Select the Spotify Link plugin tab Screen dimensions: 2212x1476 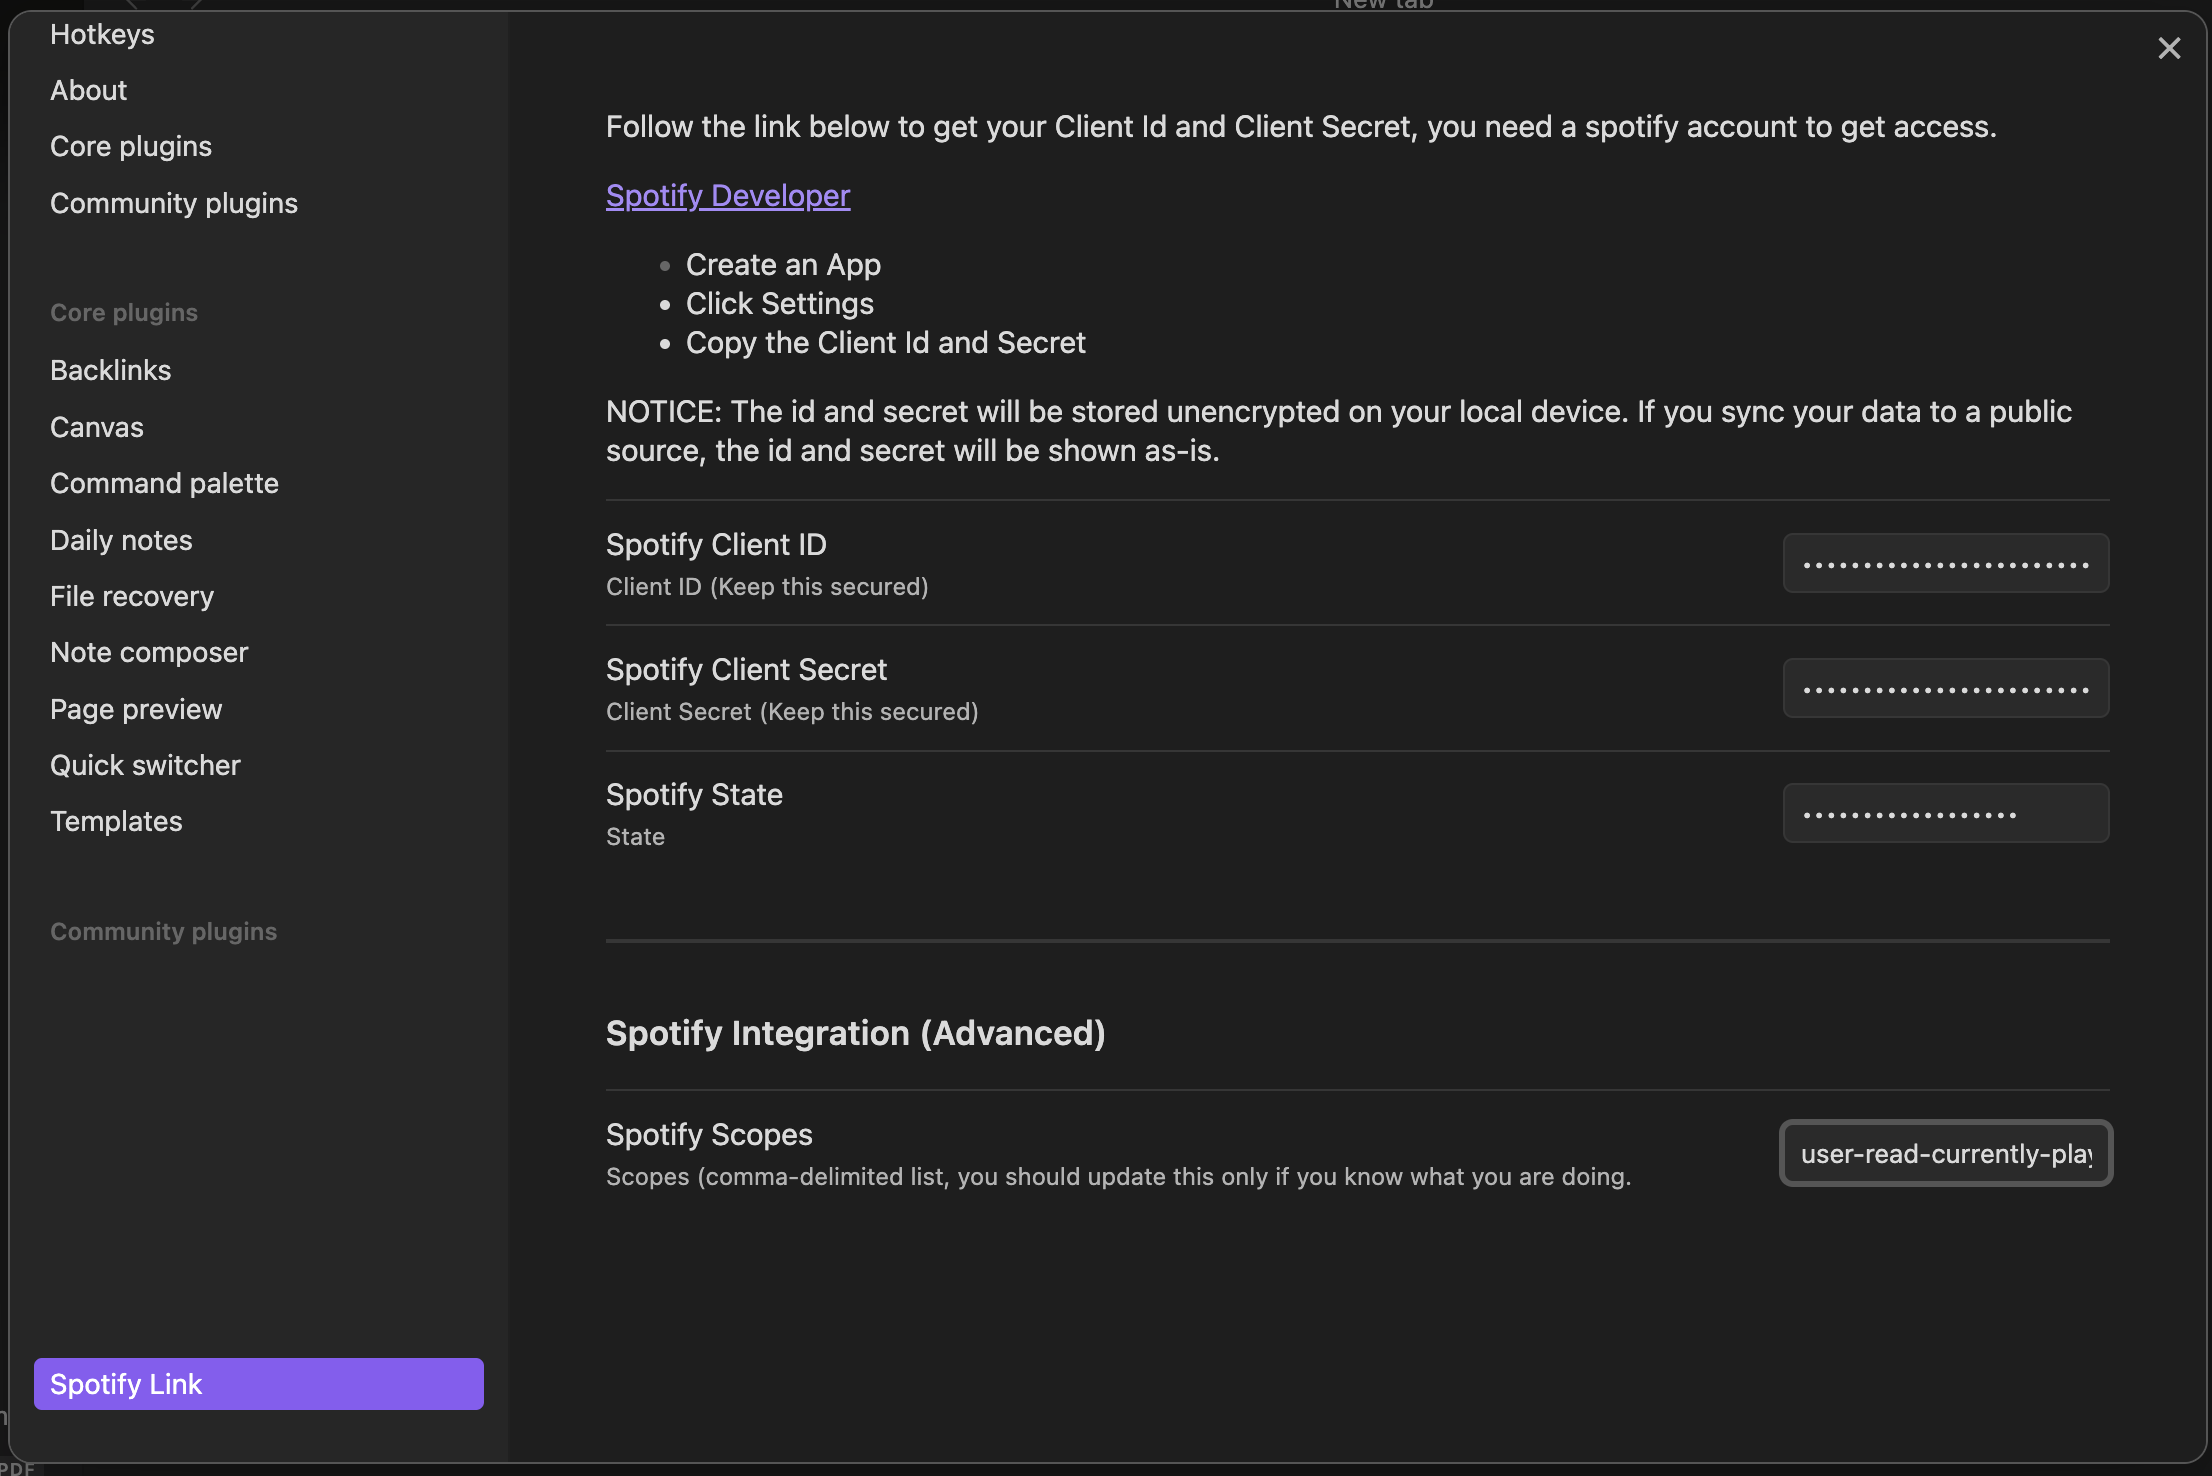point(258,1384)
